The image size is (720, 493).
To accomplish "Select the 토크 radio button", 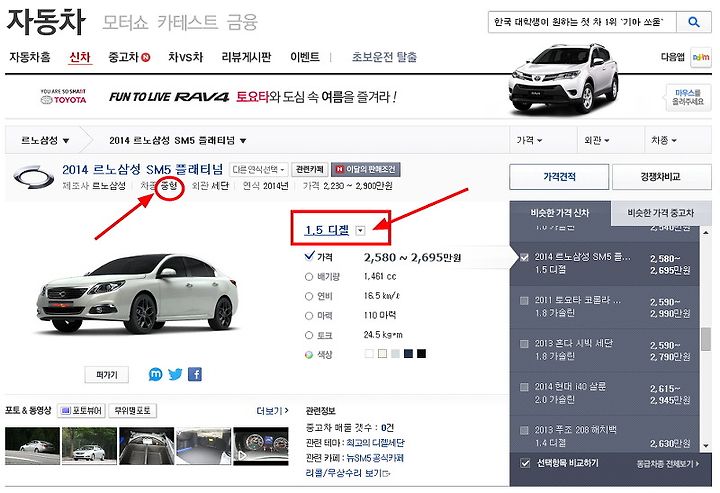I will pos(309,335).
